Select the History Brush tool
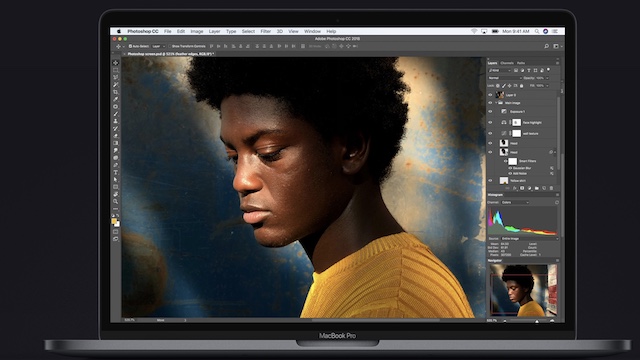This screenshot has width=640, height=360. coord(116,129)
